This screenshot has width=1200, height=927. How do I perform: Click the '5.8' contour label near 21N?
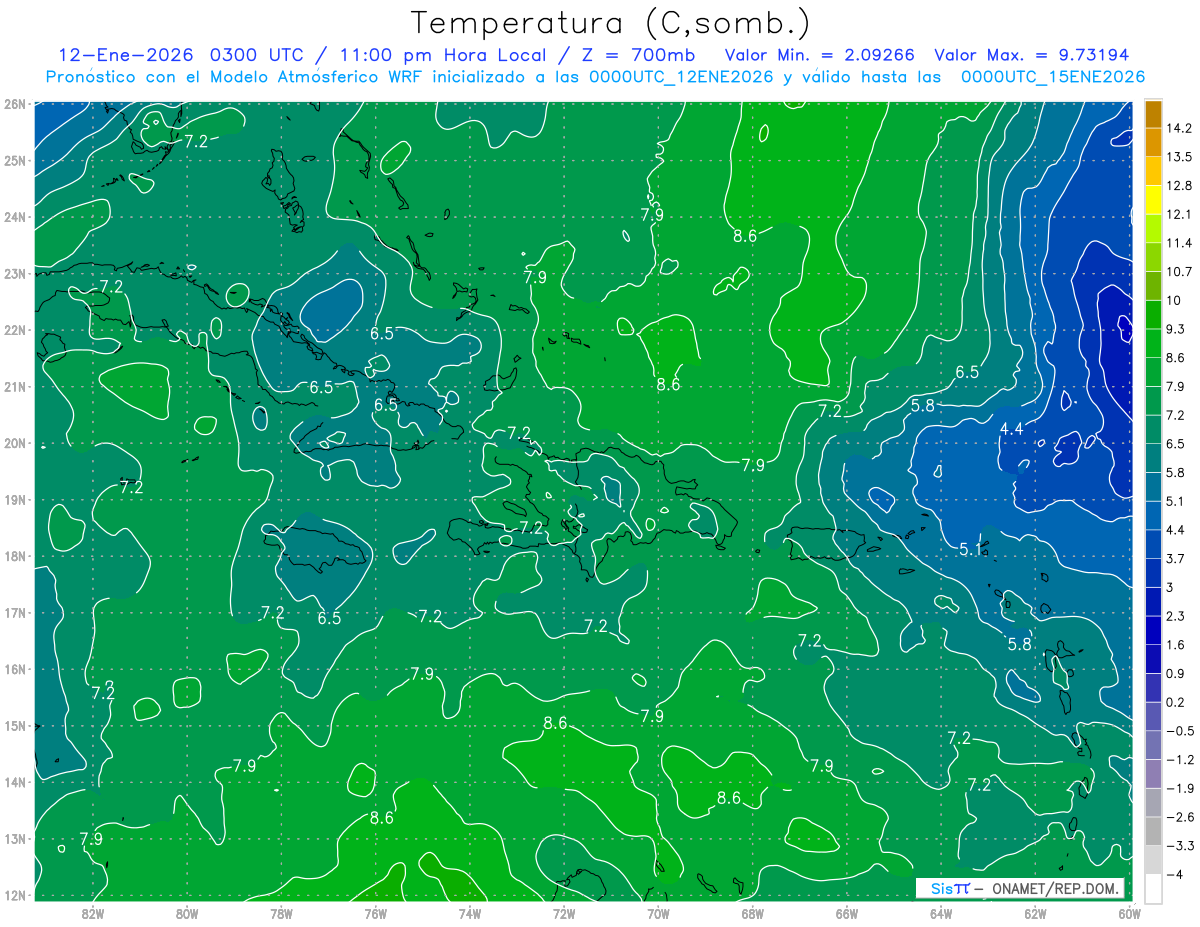click(x=923, y=405)
